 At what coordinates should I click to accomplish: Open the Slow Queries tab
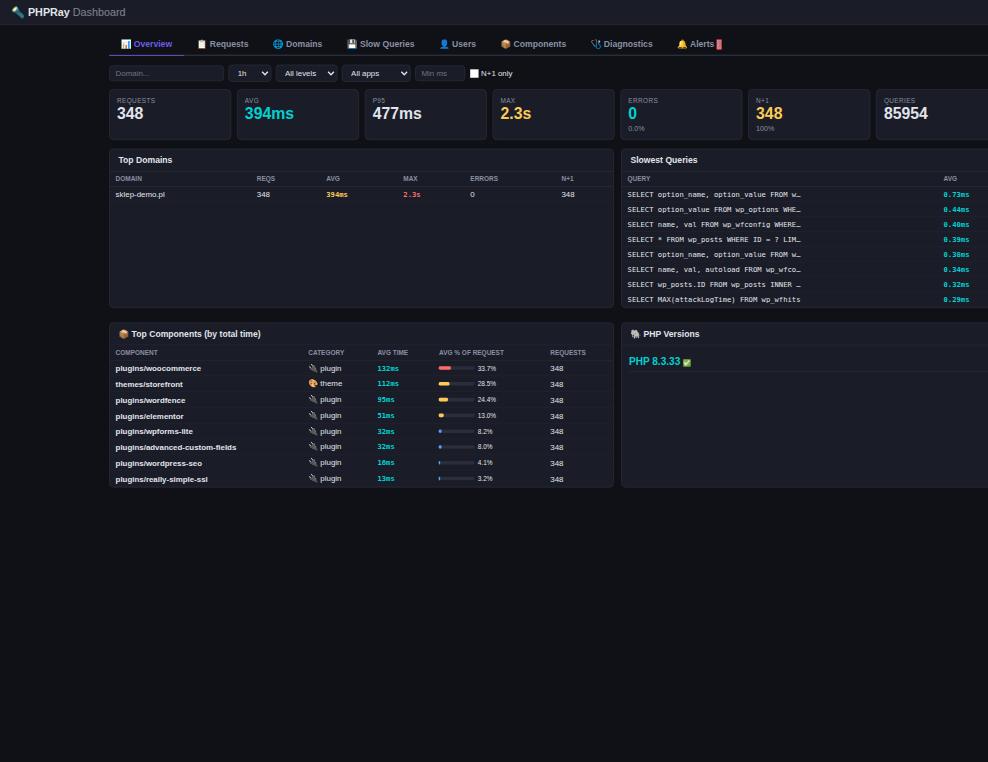click(x=381, y=44)
